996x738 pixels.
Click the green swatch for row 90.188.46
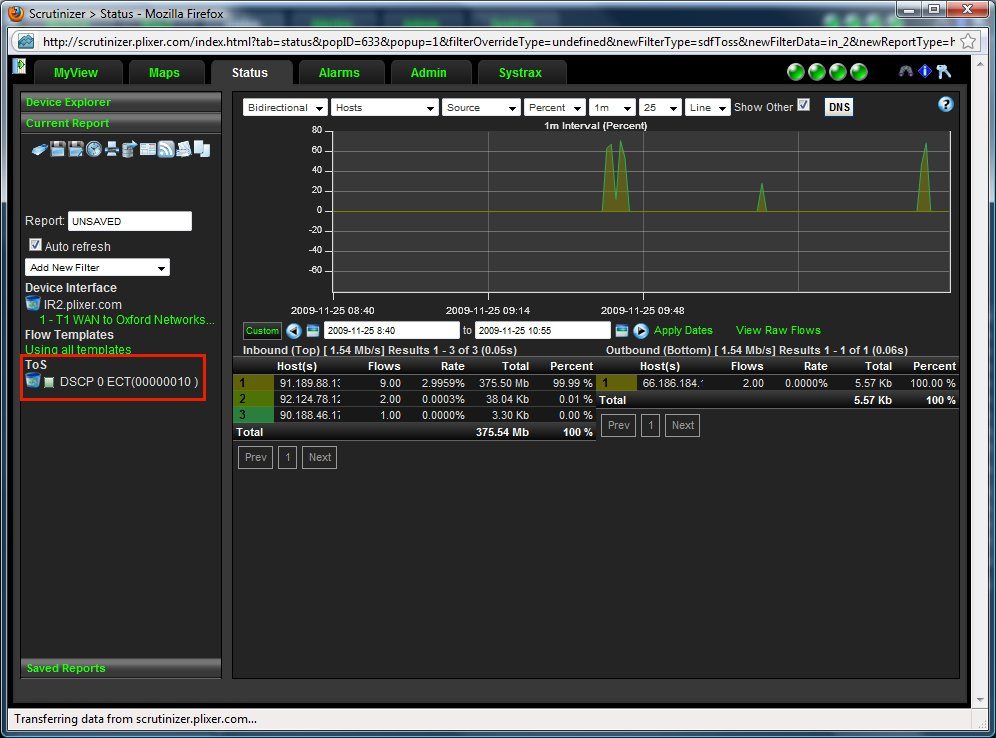pyautogui.click(x=254, y=415)
